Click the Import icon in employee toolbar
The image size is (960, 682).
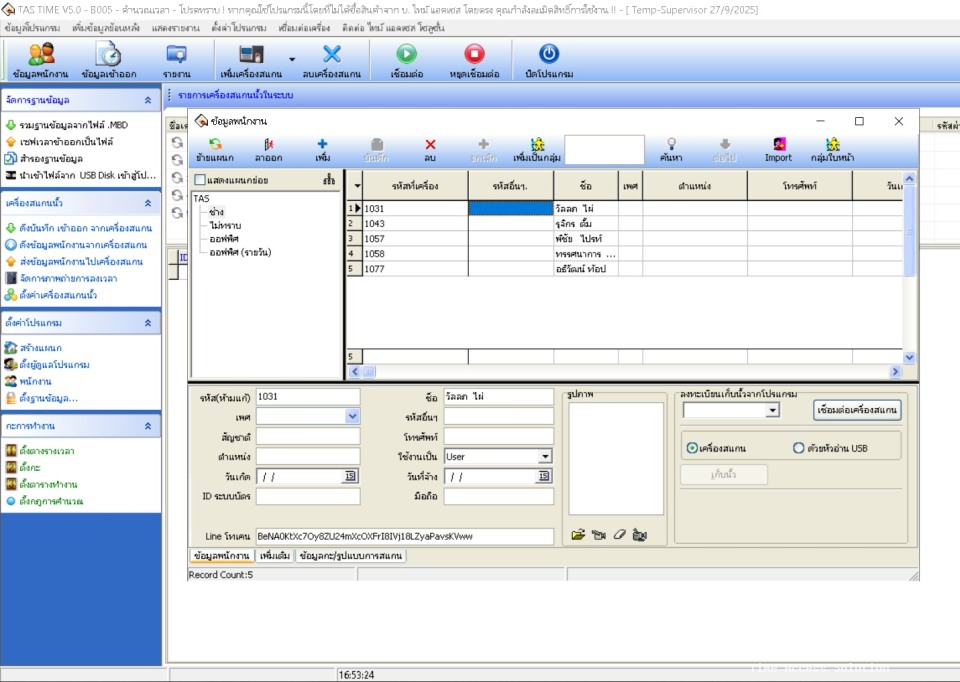tap(778, 145)
